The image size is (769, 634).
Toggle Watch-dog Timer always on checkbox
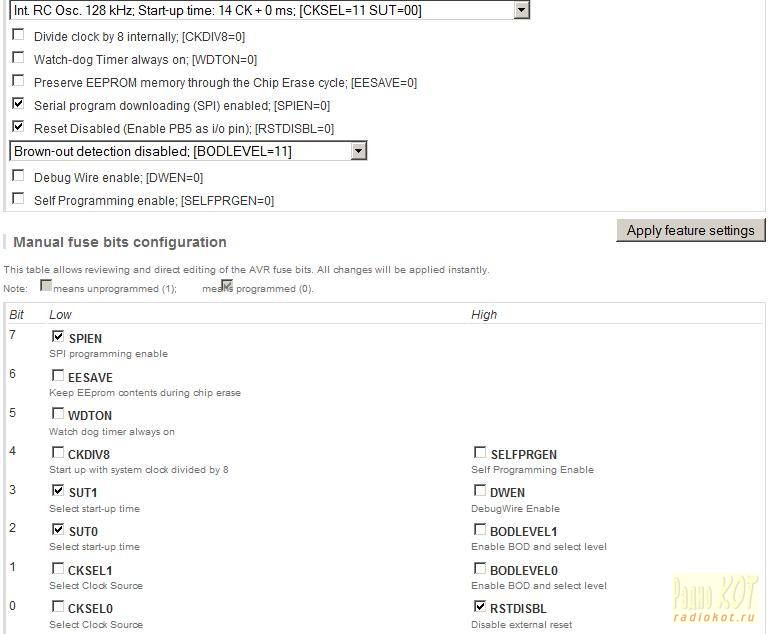click(18, 58)
